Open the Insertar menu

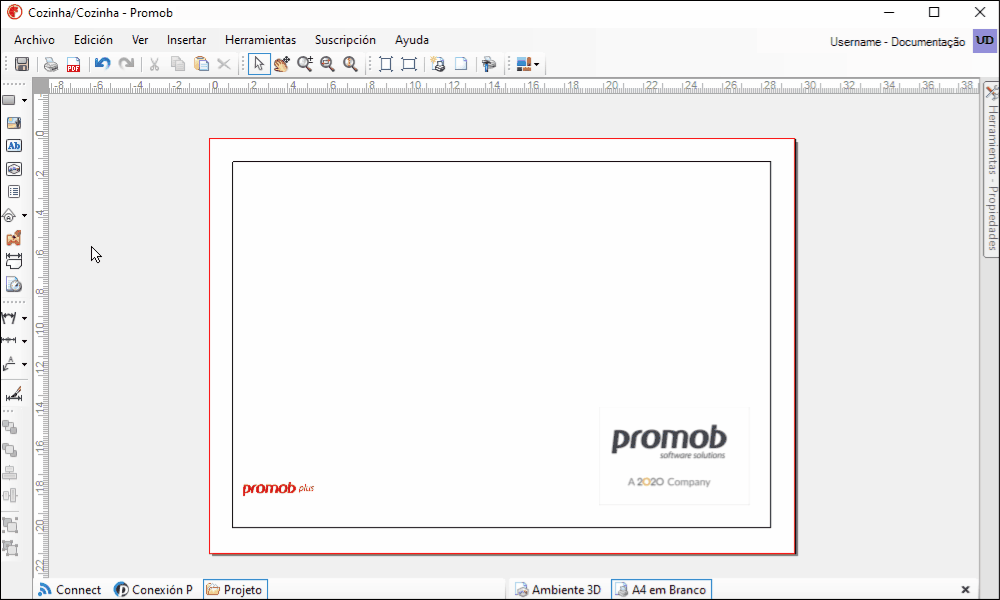pyautogui.click(x=186, y=40)
